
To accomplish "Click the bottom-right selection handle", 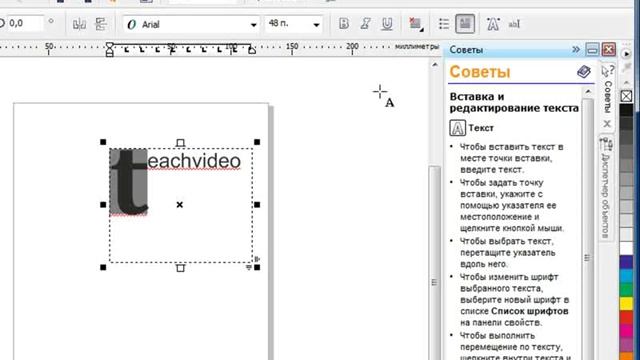I will (x=257, y=267).
